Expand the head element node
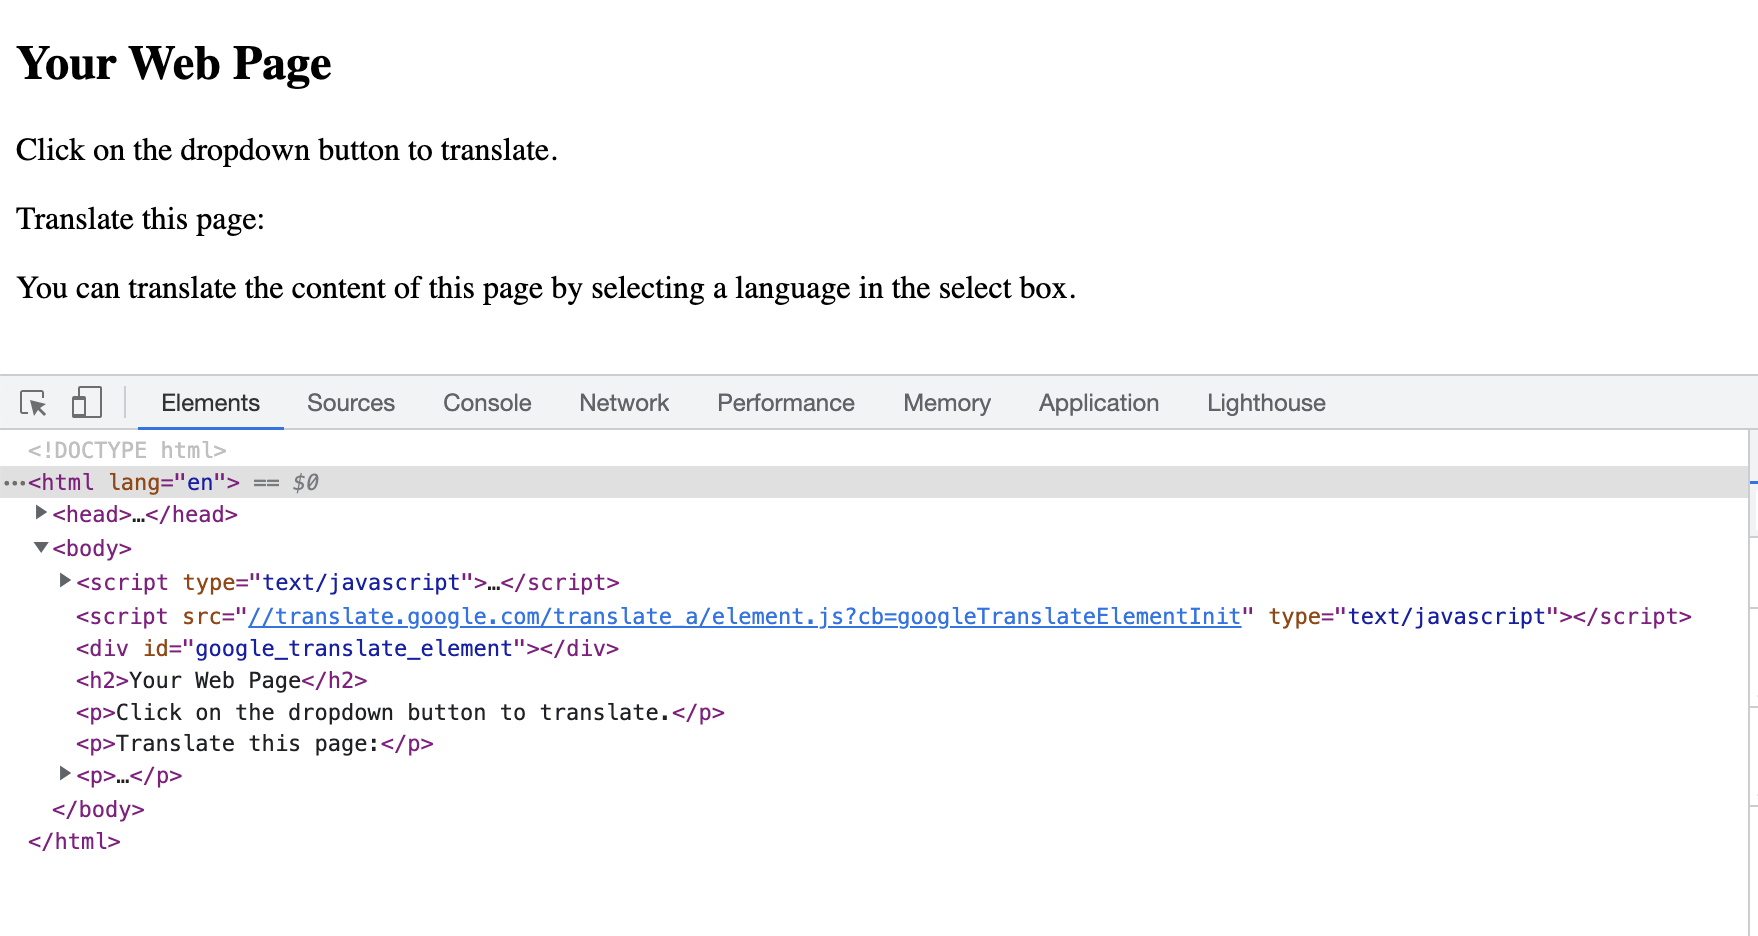The width and height of the screenshot is (1758, 936). [41, 513]
